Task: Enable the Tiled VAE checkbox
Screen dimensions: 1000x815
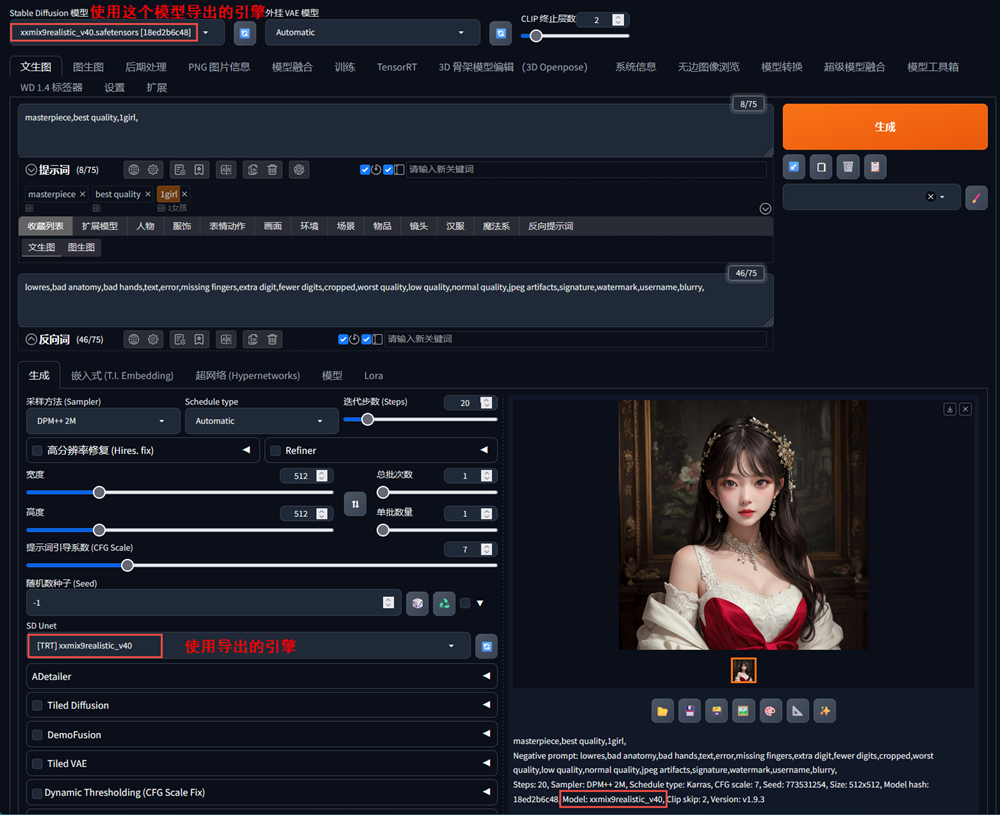Action: pyautogui.click(x=37, y=763)
